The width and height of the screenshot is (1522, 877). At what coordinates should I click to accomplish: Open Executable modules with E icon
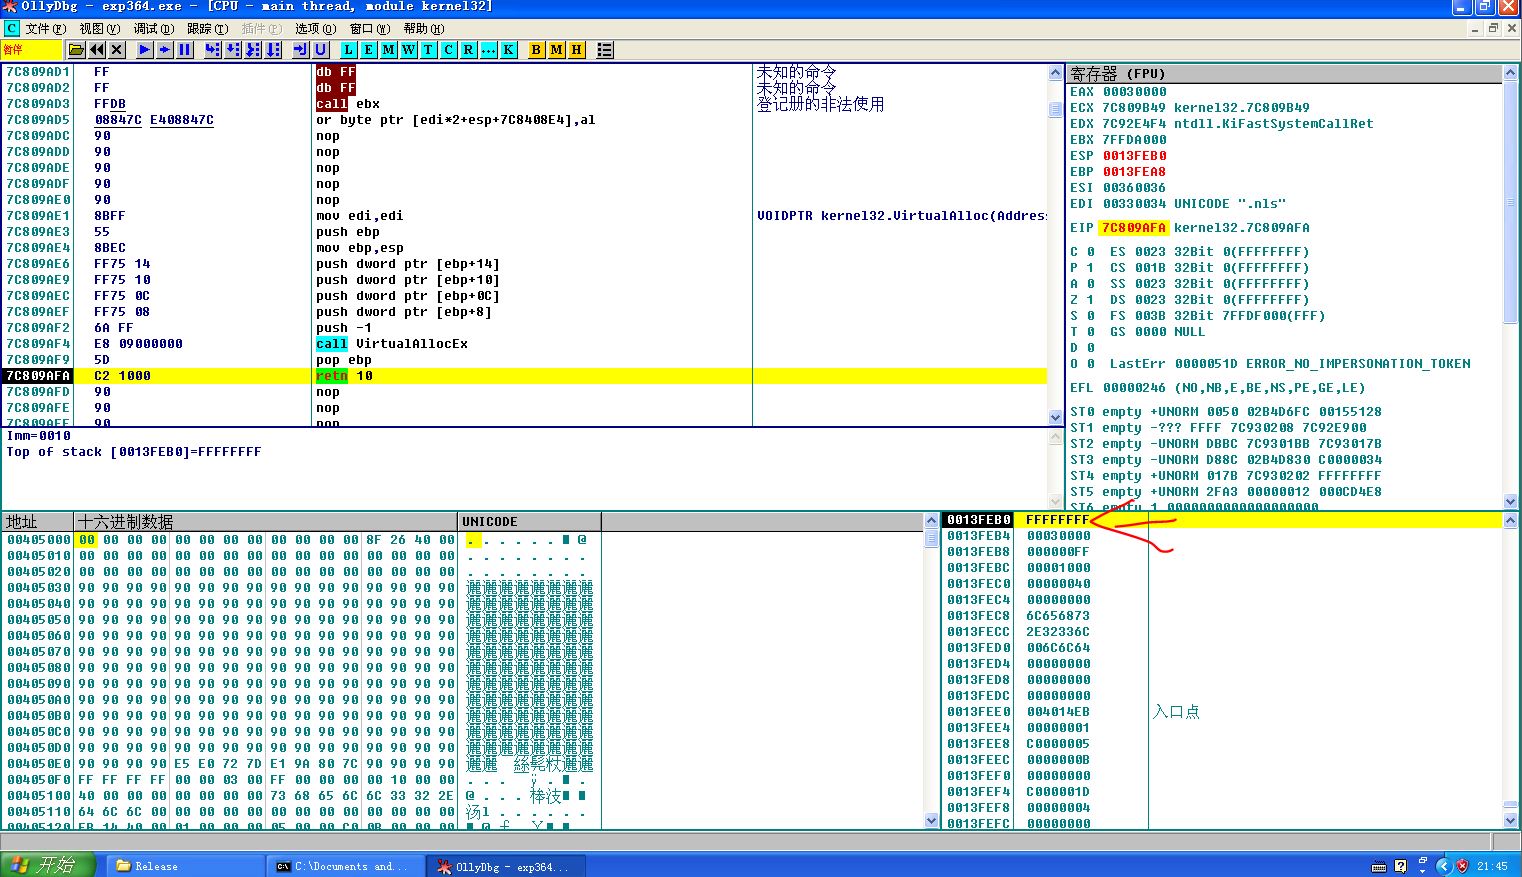(x=369, y=49)
